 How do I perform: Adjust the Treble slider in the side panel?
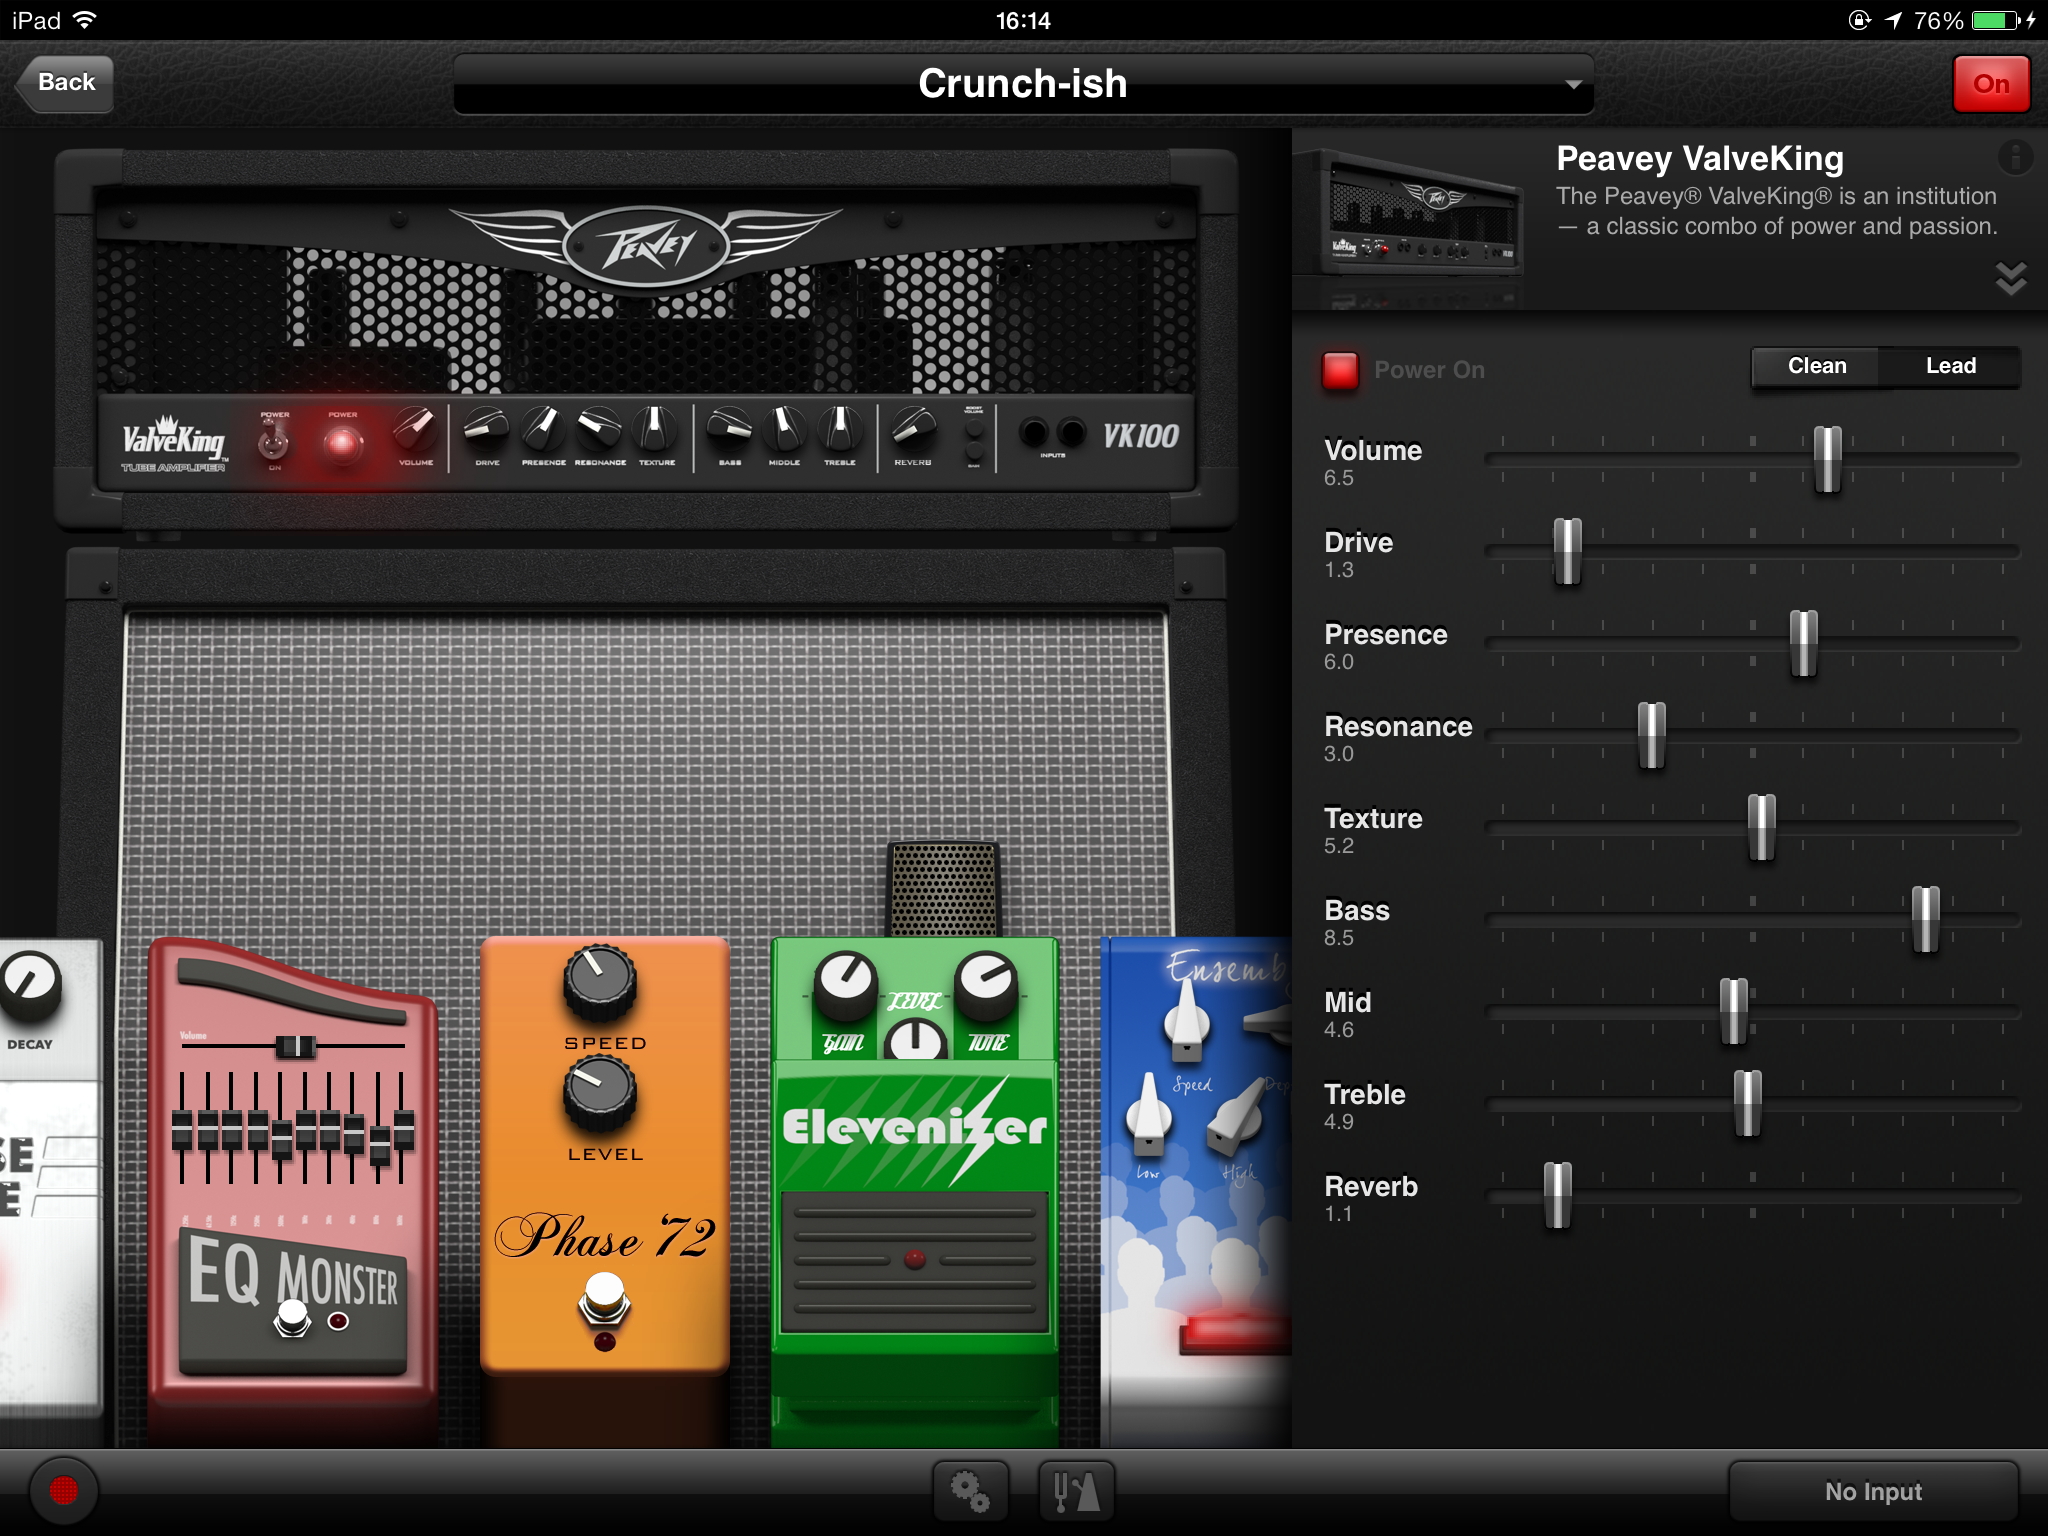tap(1747, 1104)
